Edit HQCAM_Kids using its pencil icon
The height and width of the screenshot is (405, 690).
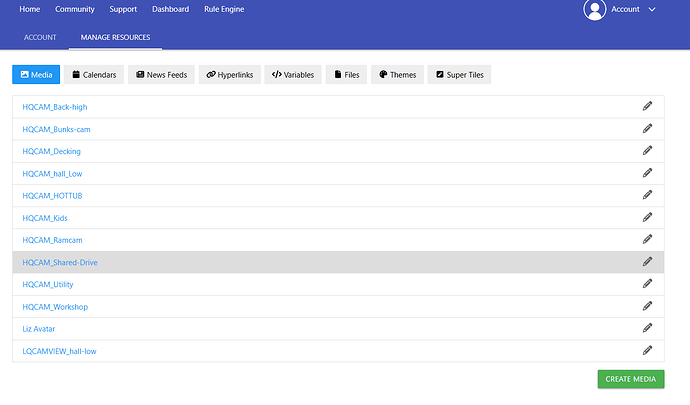click(647, 217)
